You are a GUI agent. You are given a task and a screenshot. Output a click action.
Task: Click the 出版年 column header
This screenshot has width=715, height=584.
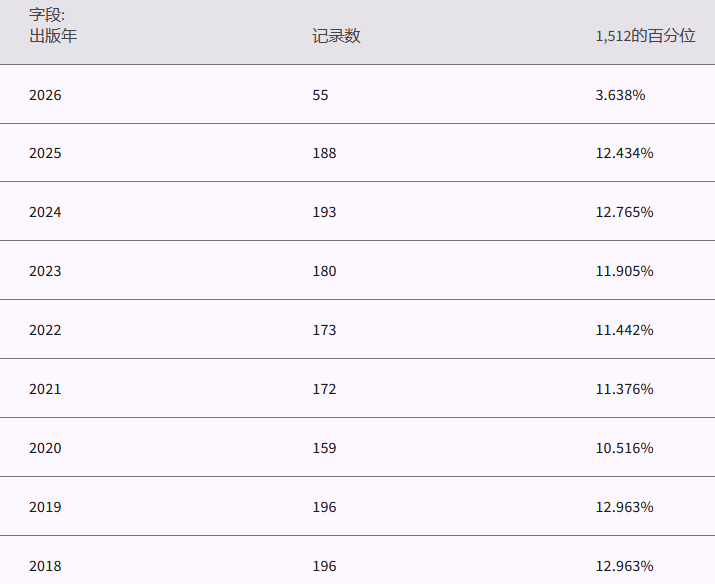[x=53, y=36]
